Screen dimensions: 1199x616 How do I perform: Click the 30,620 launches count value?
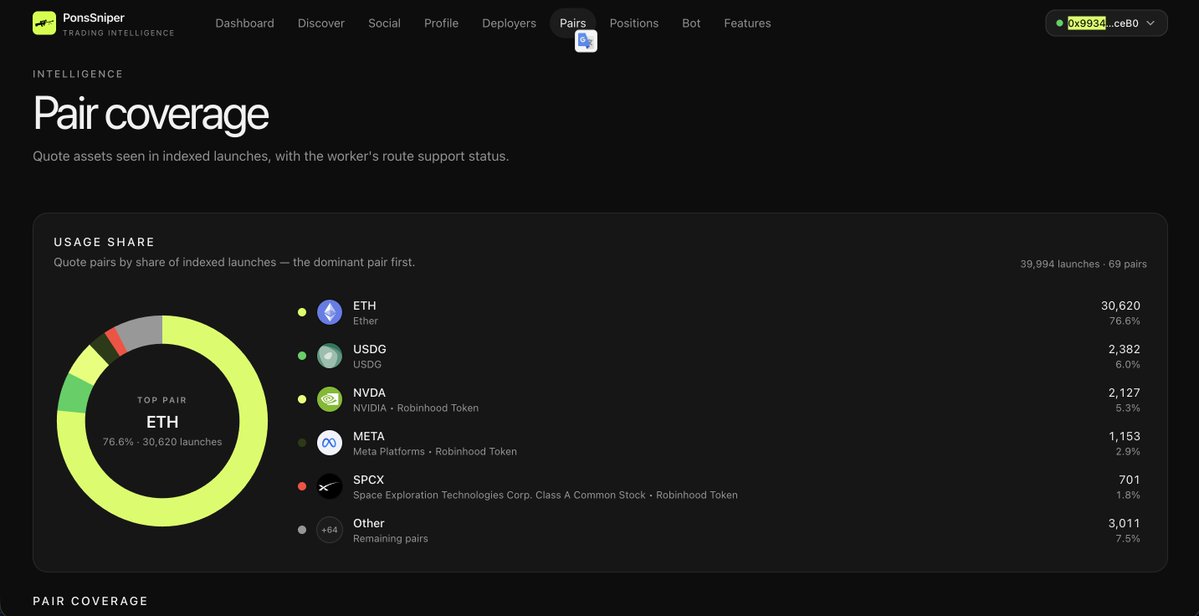(1120, 306)
